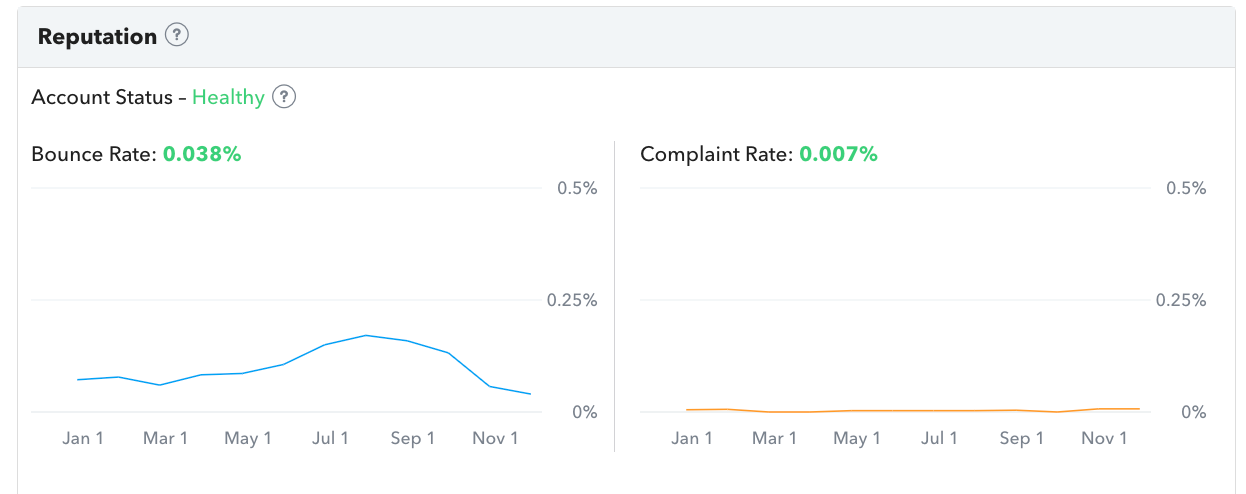Viewport: 1246px width, 494px height.
Task: Click the Complaint Rate value 0.007%
Action: (x=838, y=155)
